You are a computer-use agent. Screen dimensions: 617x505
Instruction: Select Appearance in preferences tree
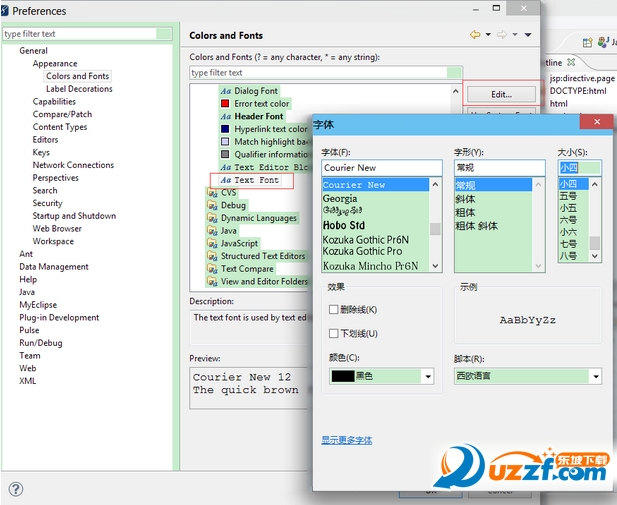(x=55, y=63)
